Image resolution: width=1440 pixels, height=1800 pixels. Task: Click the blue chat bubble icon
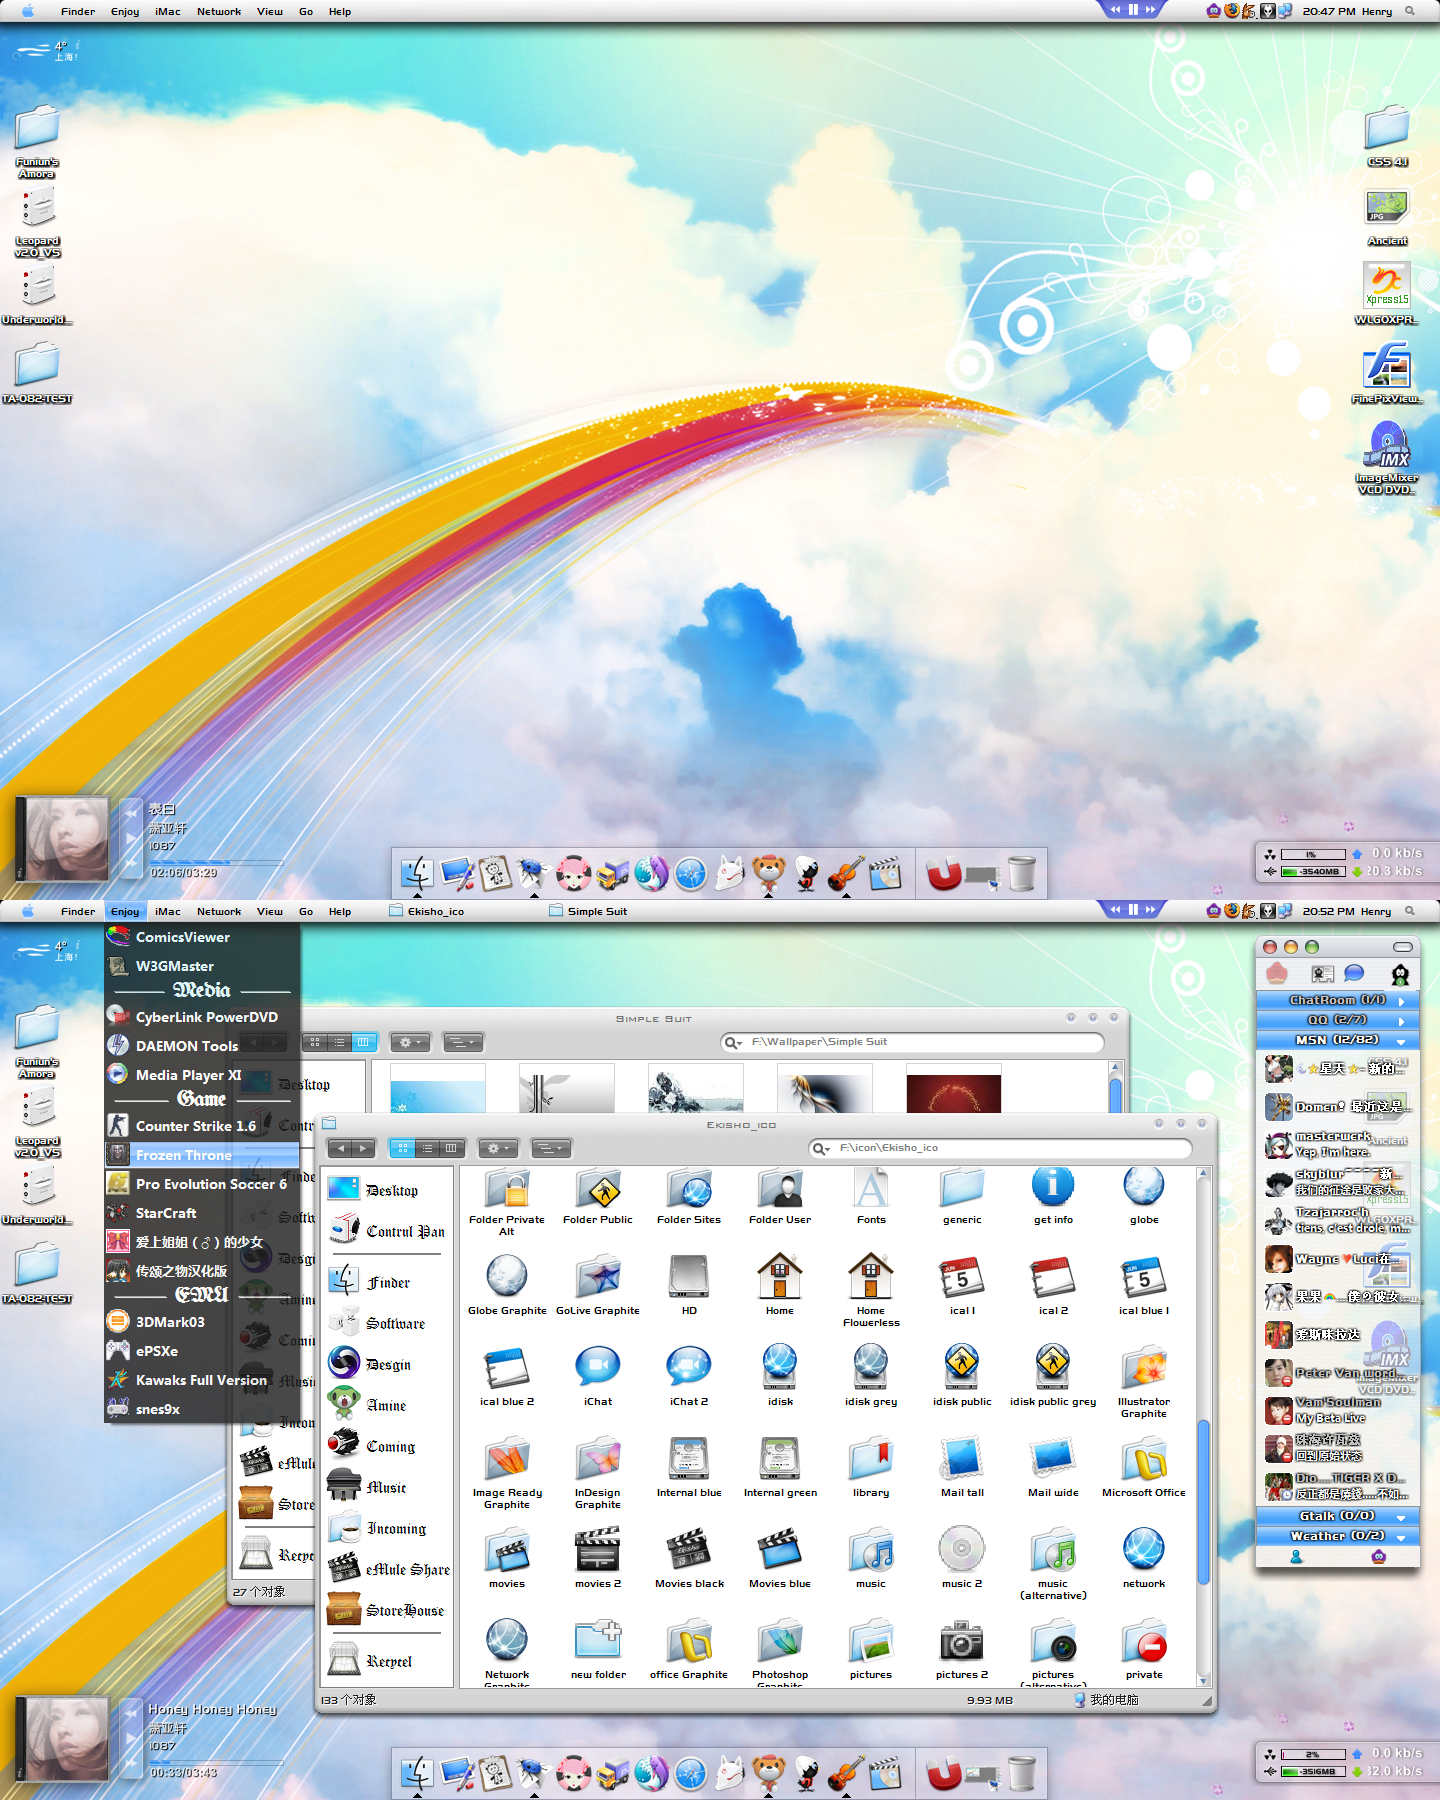click(x=1354, y=974)
